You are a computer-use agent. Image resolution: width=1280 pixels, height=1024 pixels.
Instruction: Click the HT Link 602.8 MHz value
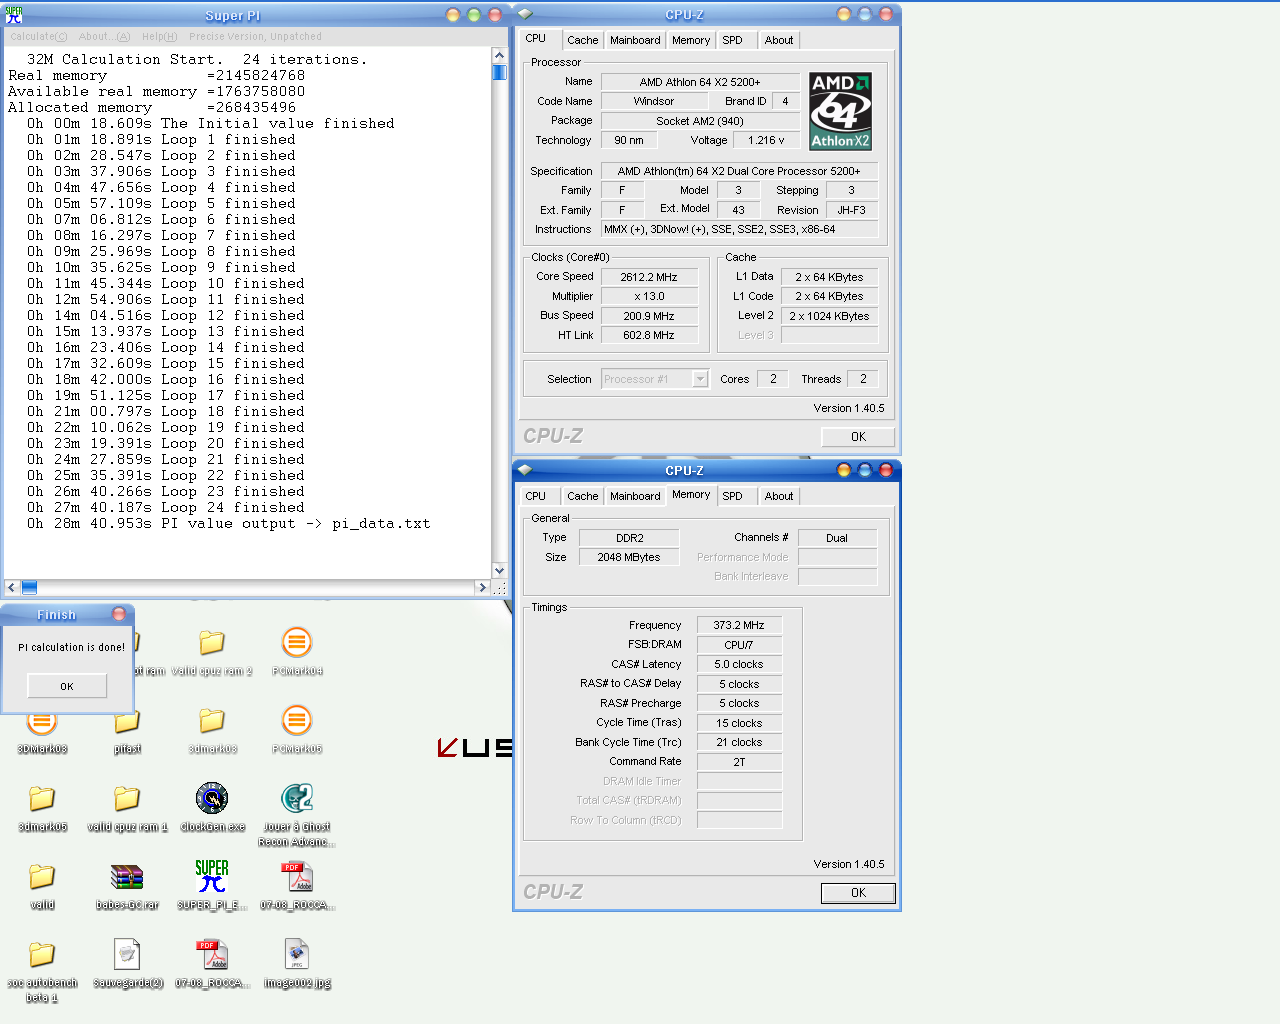pyautogui.click(x=649, y=335)
